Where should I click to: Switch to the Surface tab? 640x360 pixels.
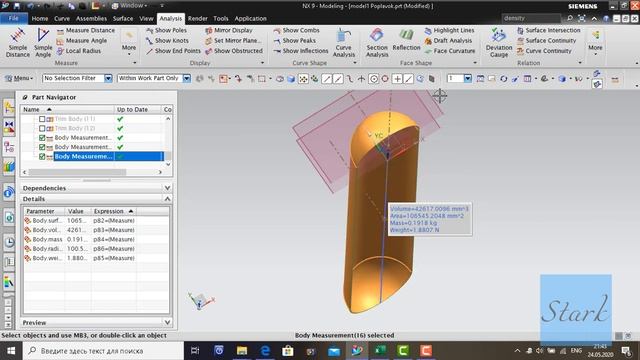pyautogui.click(x=123, y=18)
